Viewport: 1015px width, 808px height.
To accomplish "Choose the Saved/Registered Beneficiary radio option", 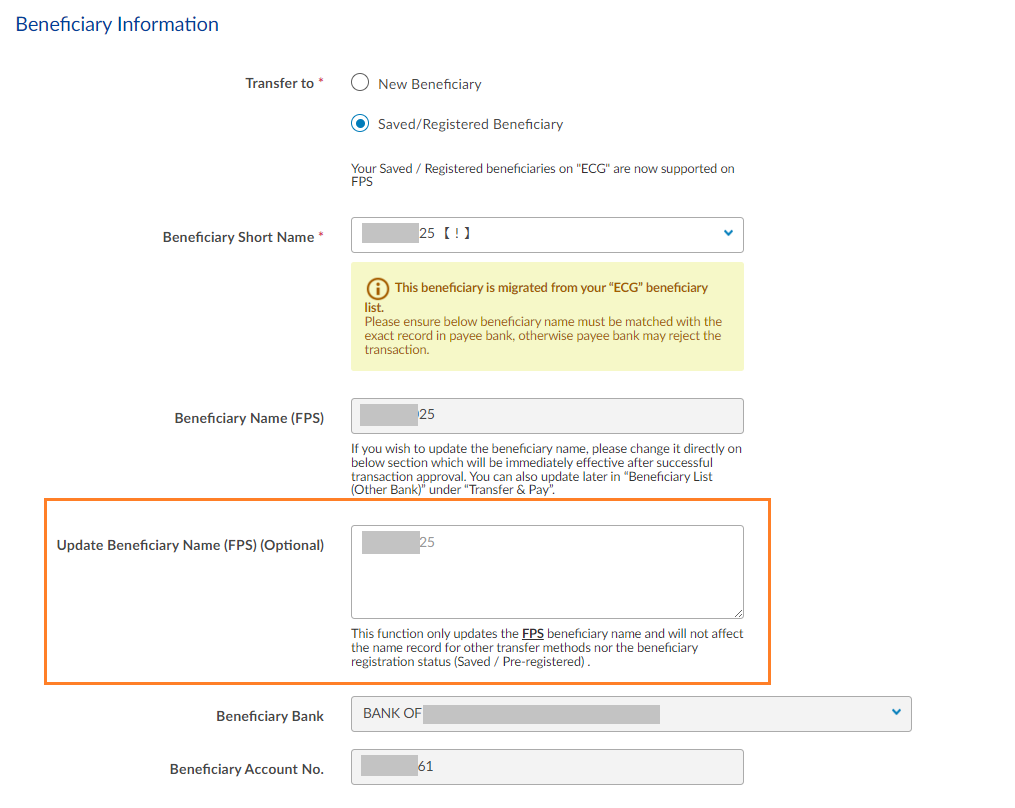I will coord(360,124).
